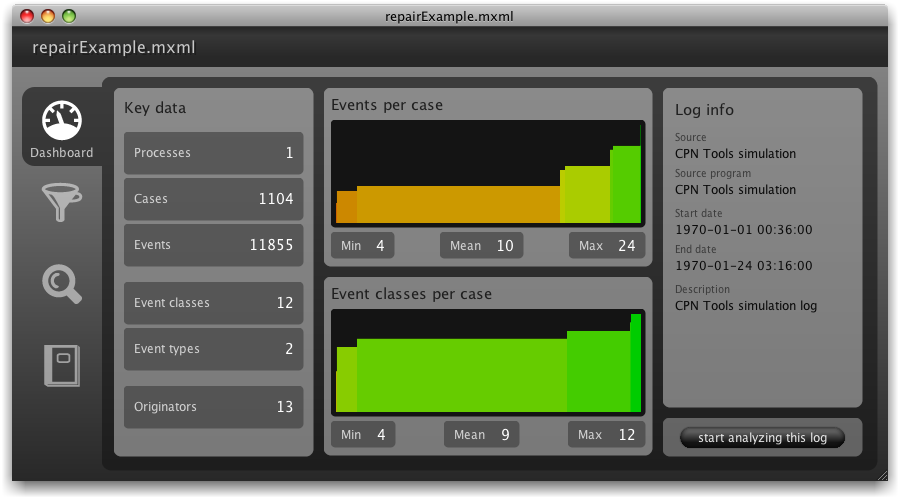Select the Event types tile

213,349
